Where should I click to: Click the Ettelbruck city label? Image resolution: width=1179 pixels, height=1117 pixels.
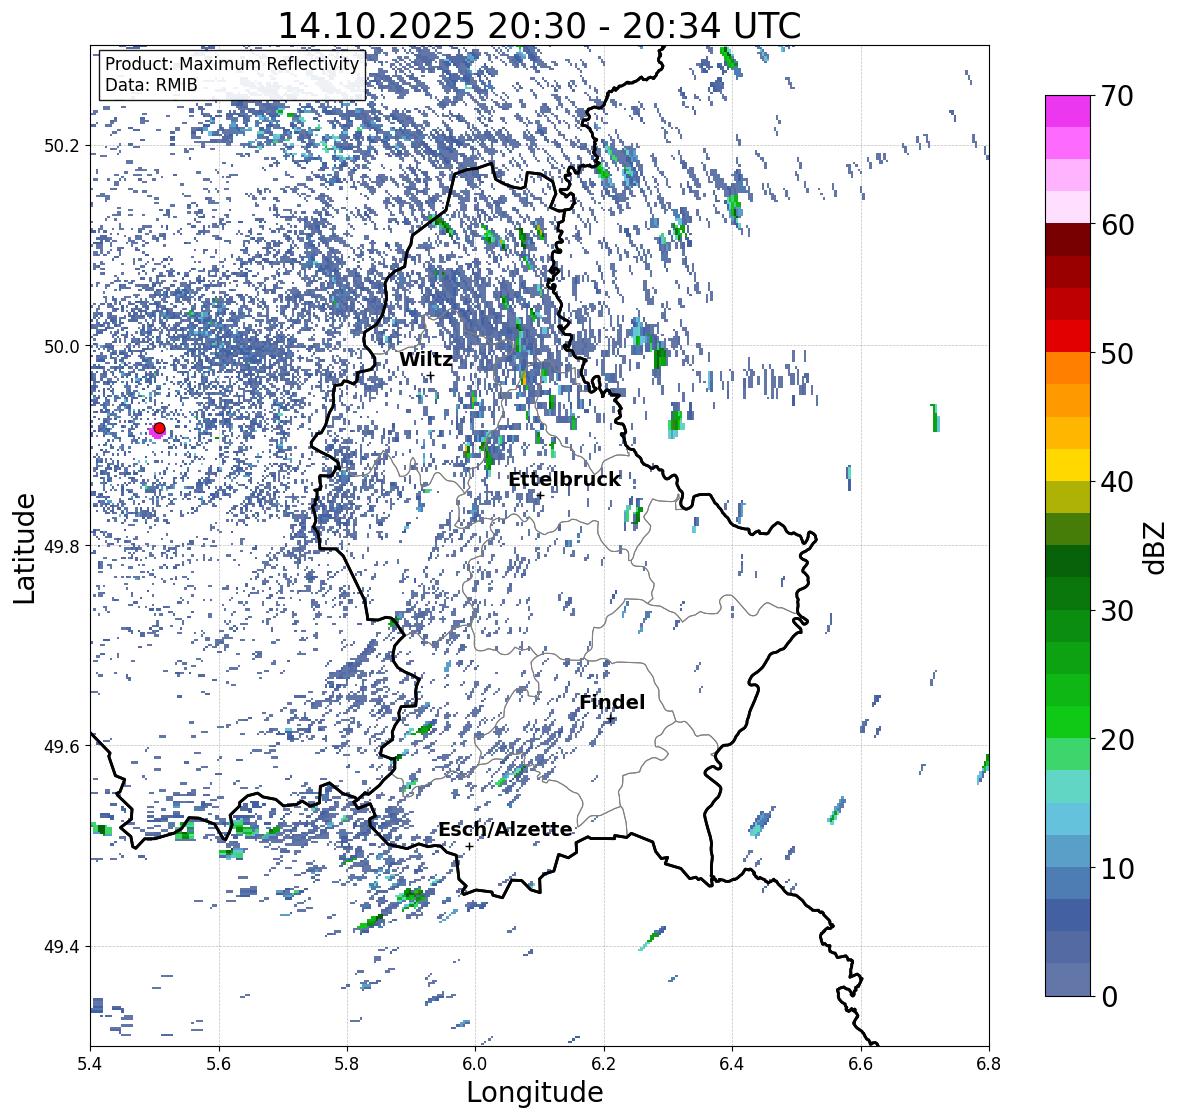[564, 480]
